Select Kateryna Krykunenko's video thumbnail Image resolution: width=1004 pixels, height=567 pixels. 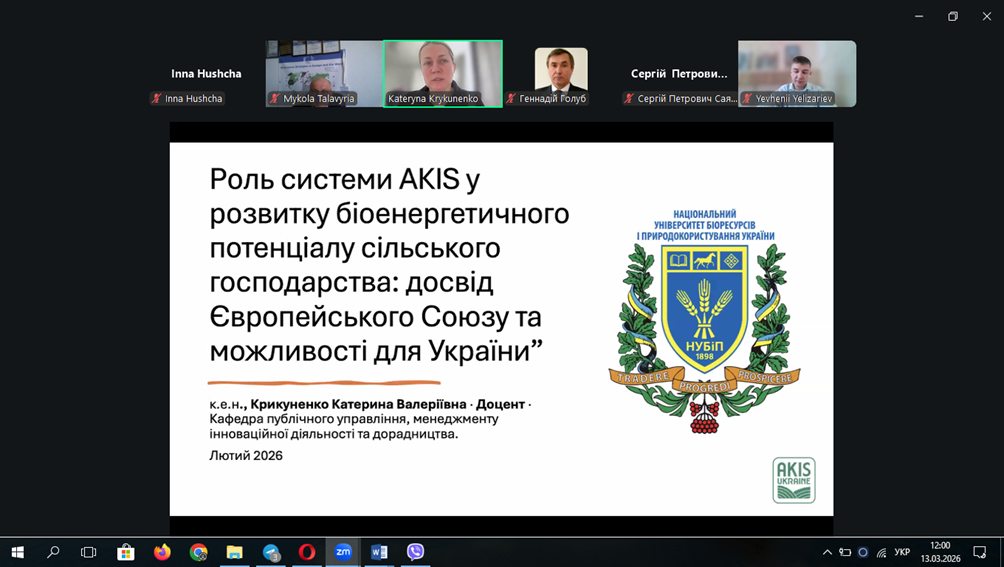pos(443,73)
